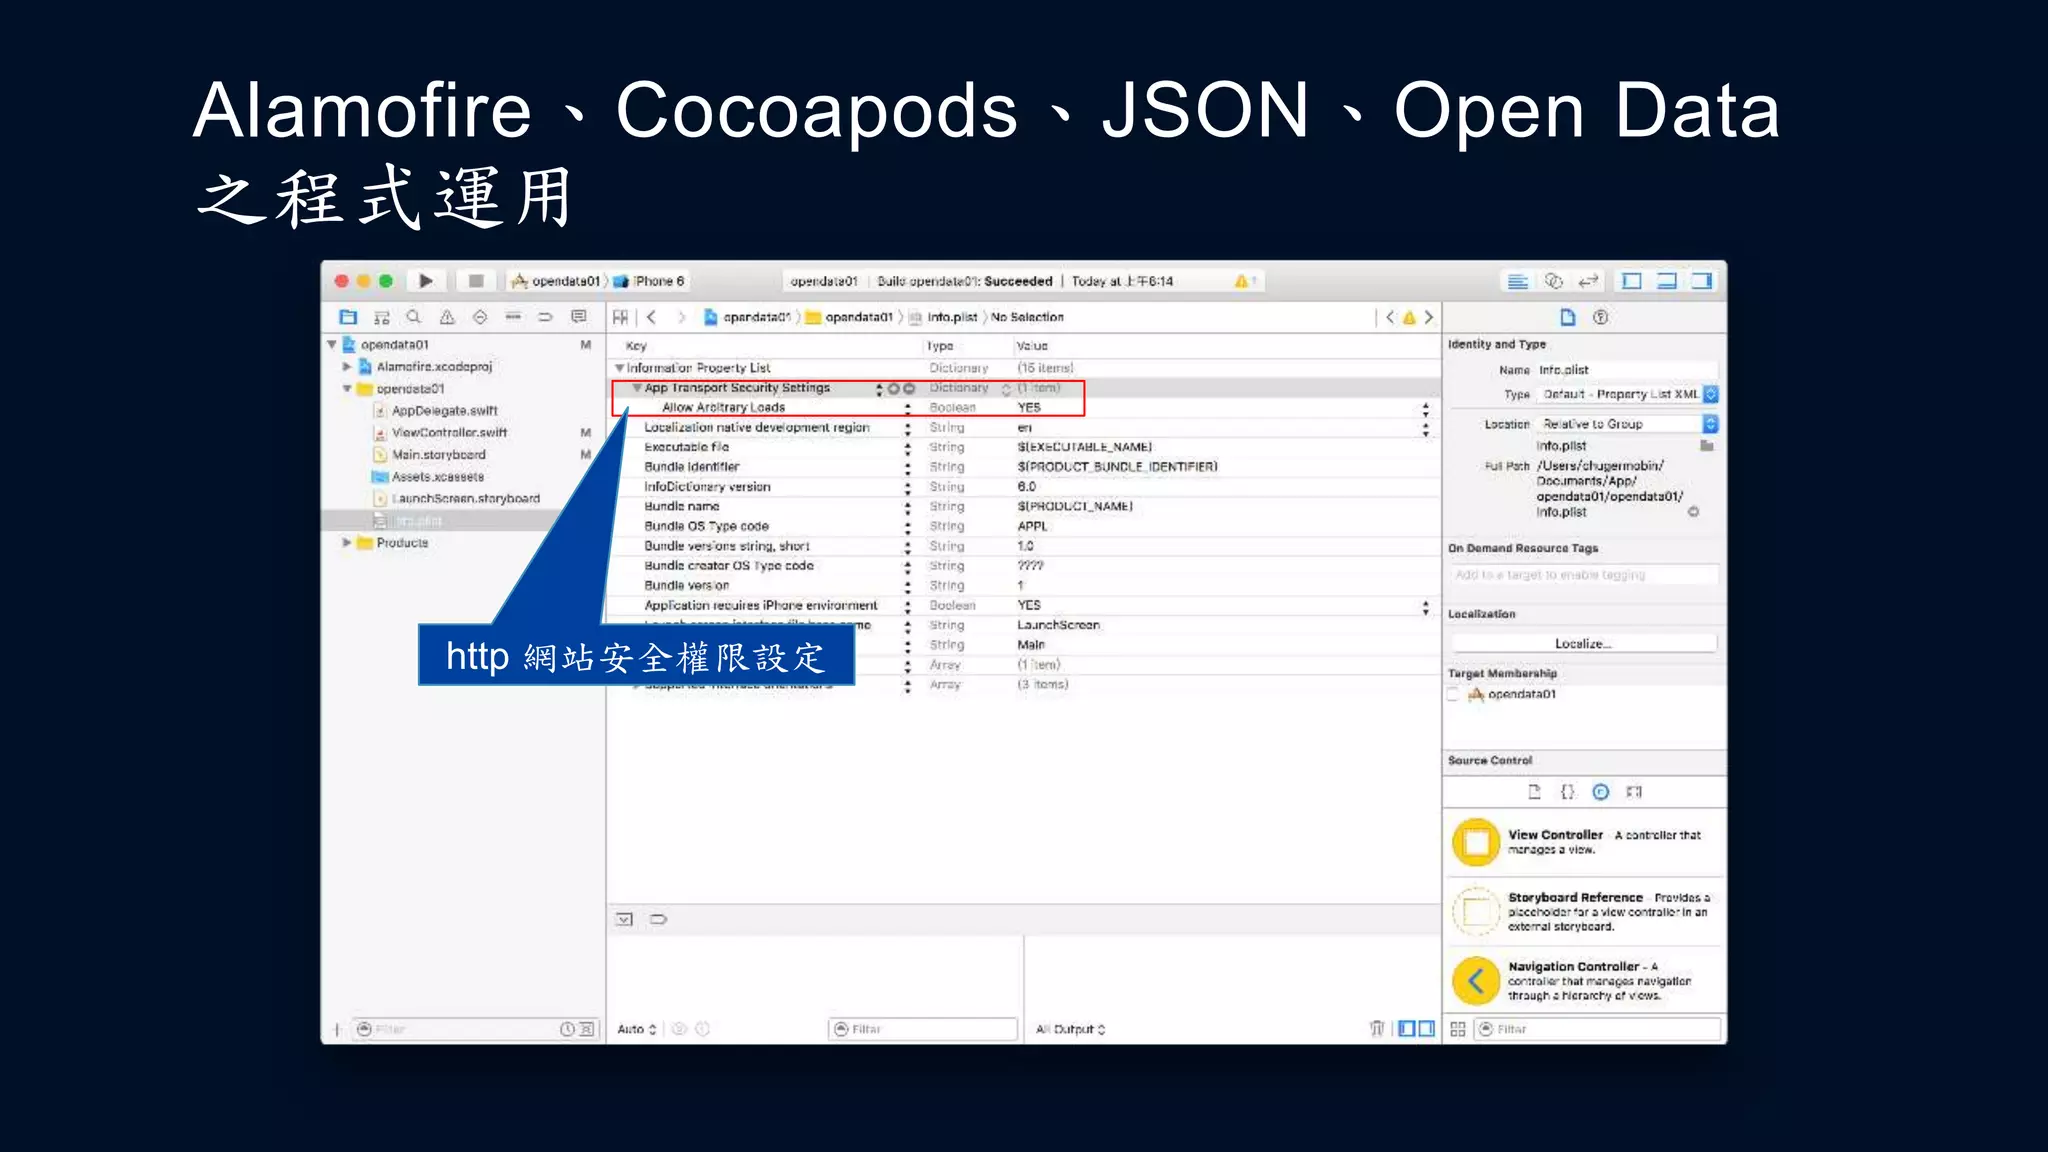Click the Run build button
Screen dimensions: 2048x1152
coord(426,281)
